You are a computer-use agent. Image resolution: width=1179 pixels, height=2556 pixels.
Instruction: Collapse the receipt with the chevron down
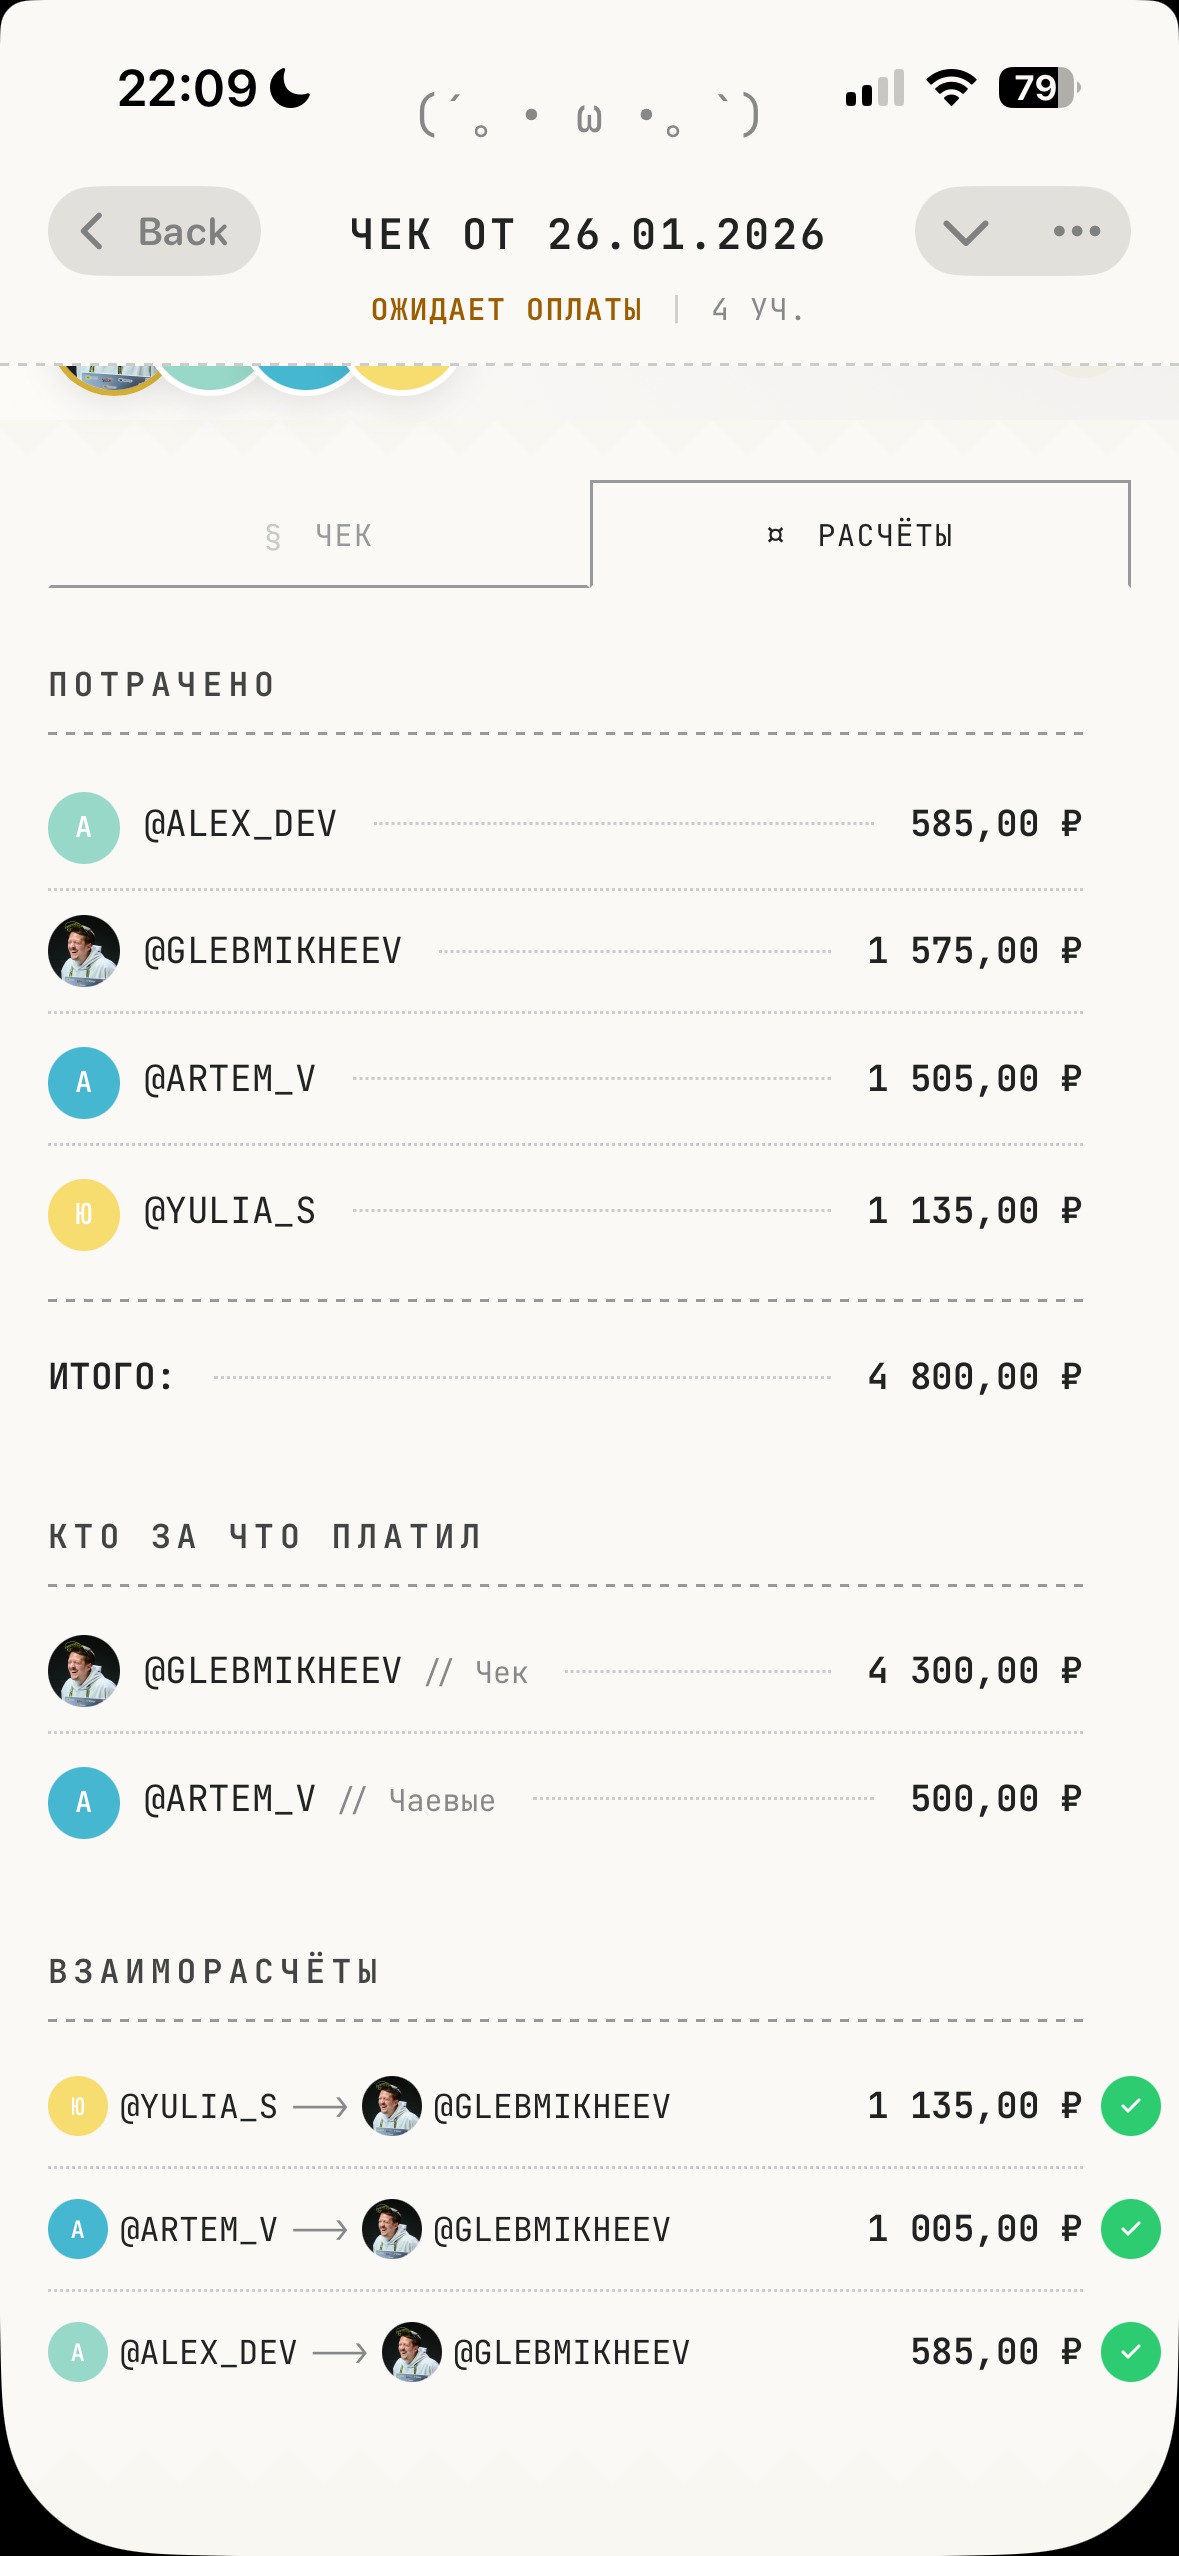pyautogui.click(x=965, y=232)
